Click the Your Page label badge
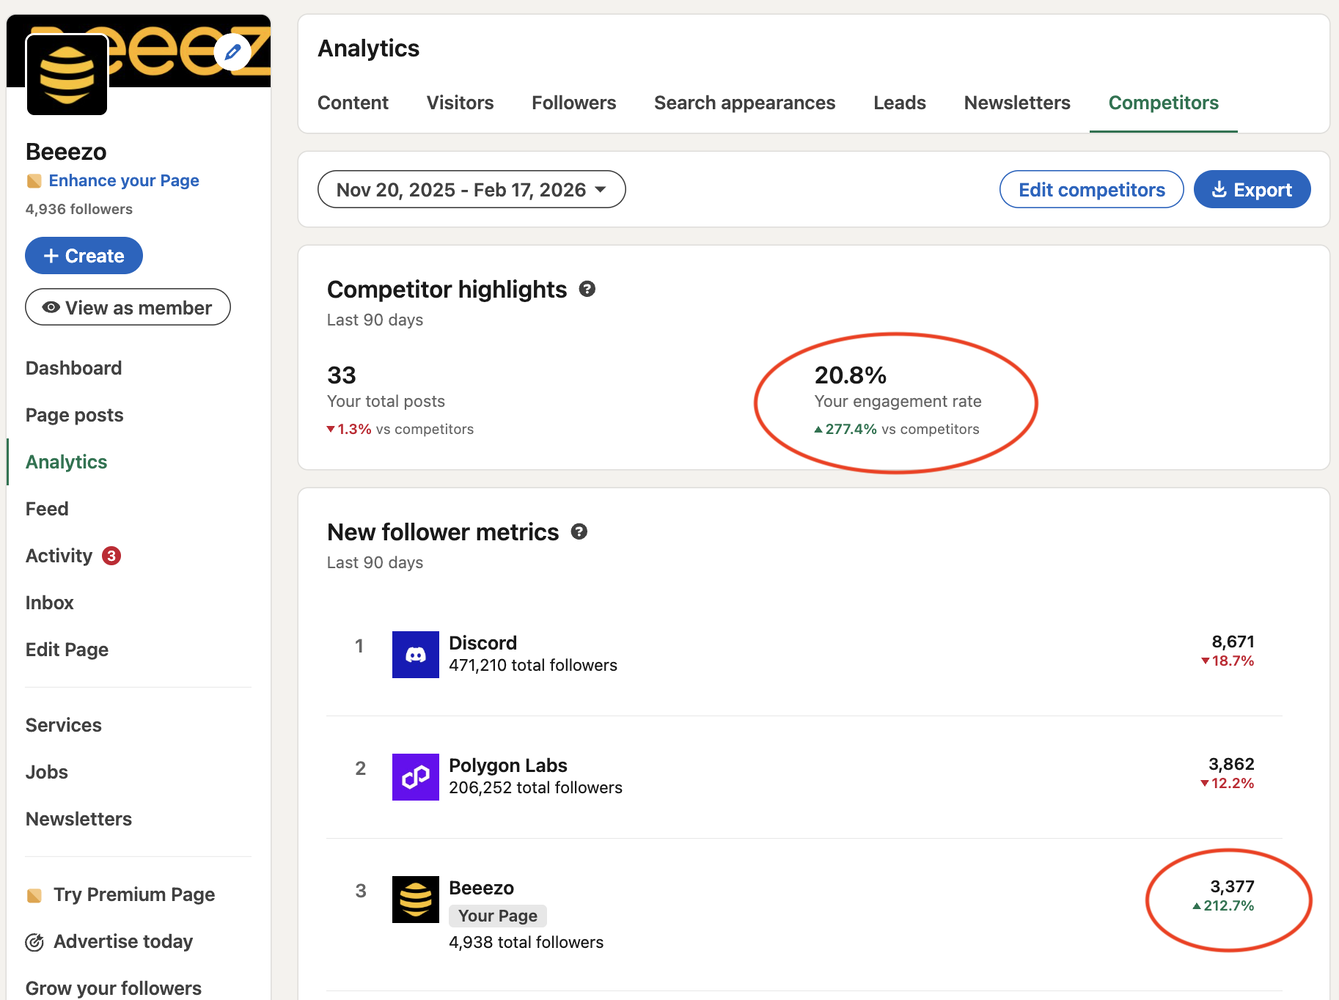Image resolution: width=1339 pixels, height=1000 pixels. (x=498, y=916)
